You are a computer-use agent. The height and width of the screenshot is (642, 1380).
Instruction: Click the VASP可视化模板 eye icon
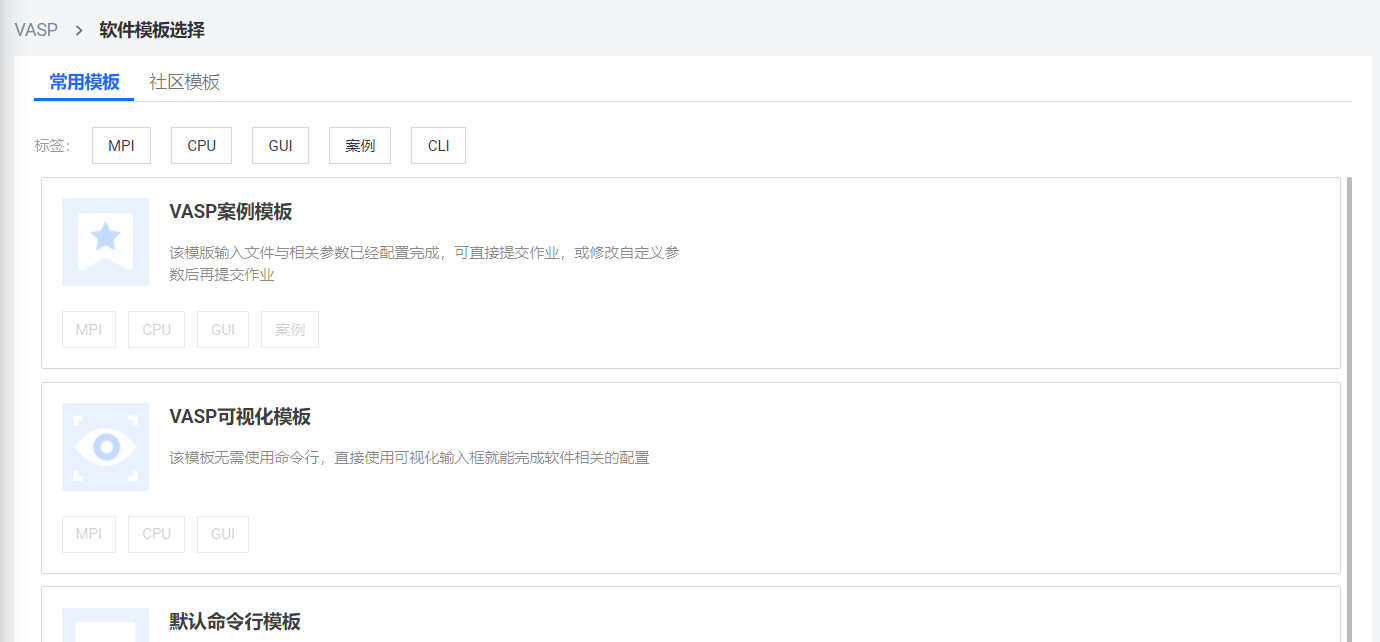[x=105, y=447]
